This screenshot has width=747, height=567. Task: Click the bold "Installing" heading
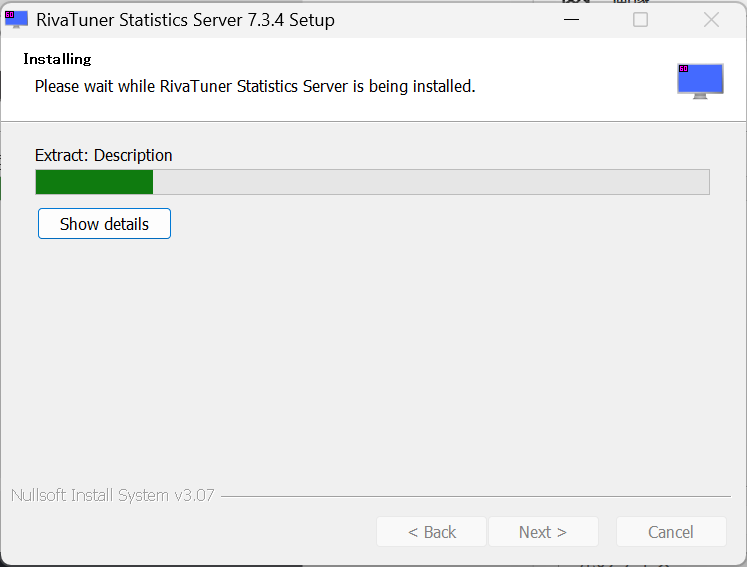(57, 59)
